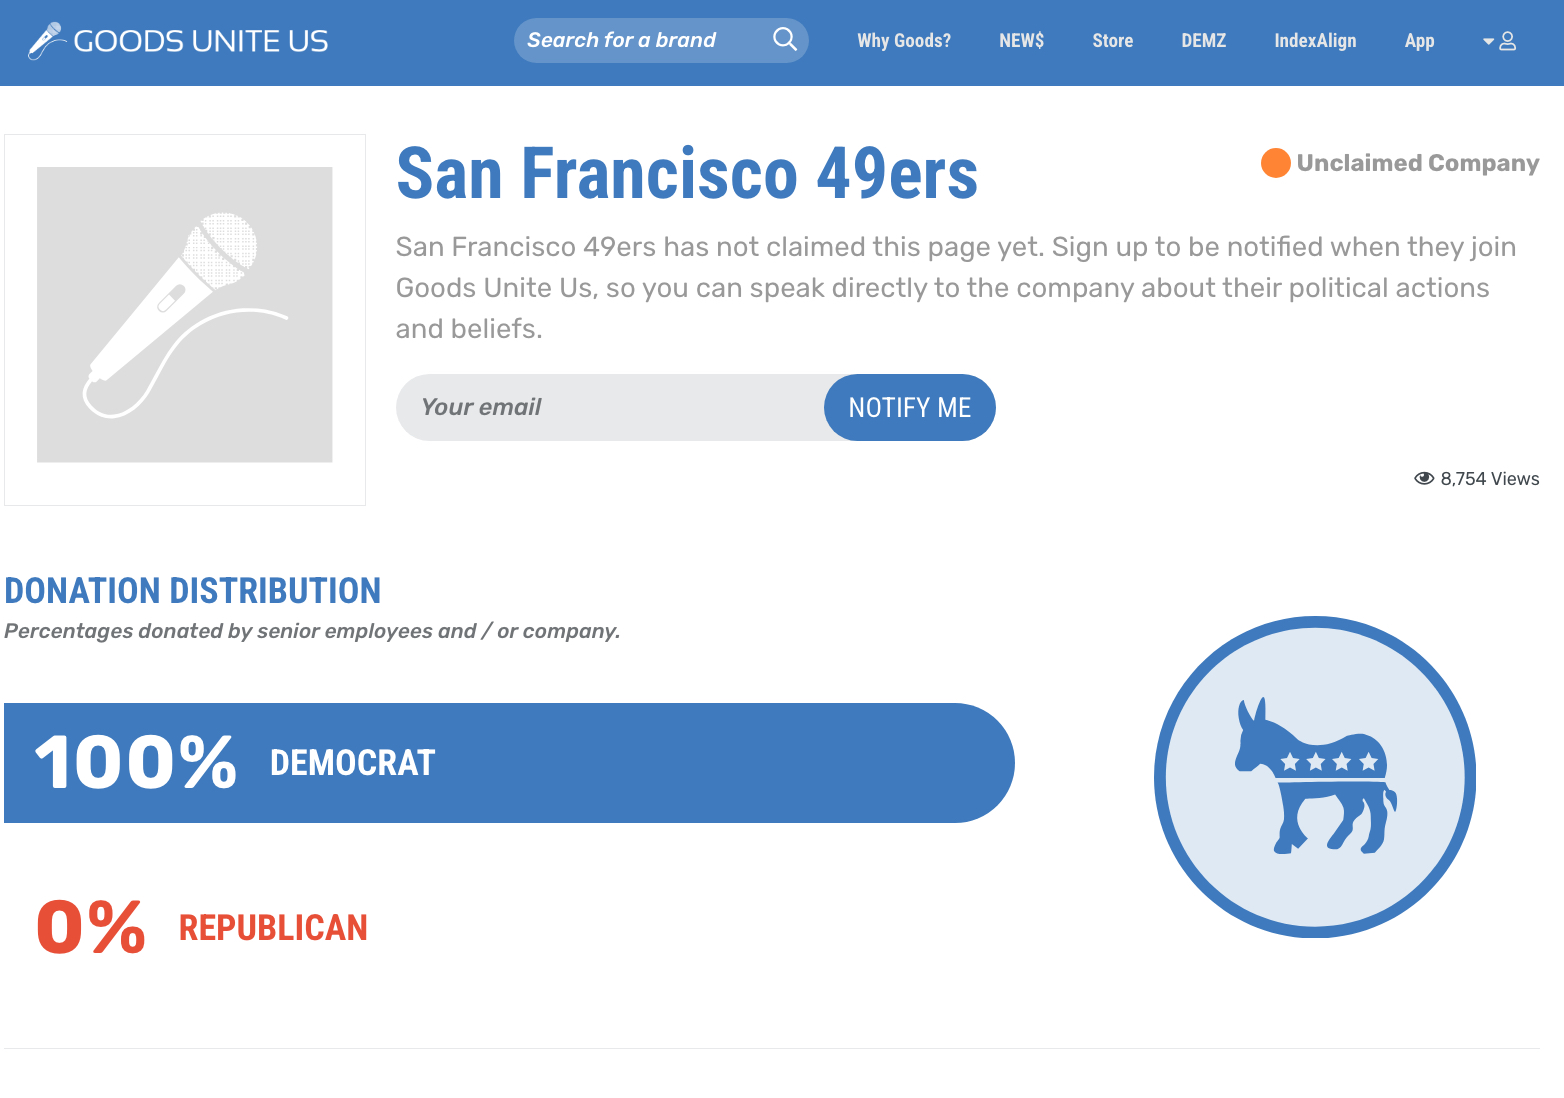Click the Democrat donkey circle icon
The image size is (1564, 1098).
click(1315, 777)
